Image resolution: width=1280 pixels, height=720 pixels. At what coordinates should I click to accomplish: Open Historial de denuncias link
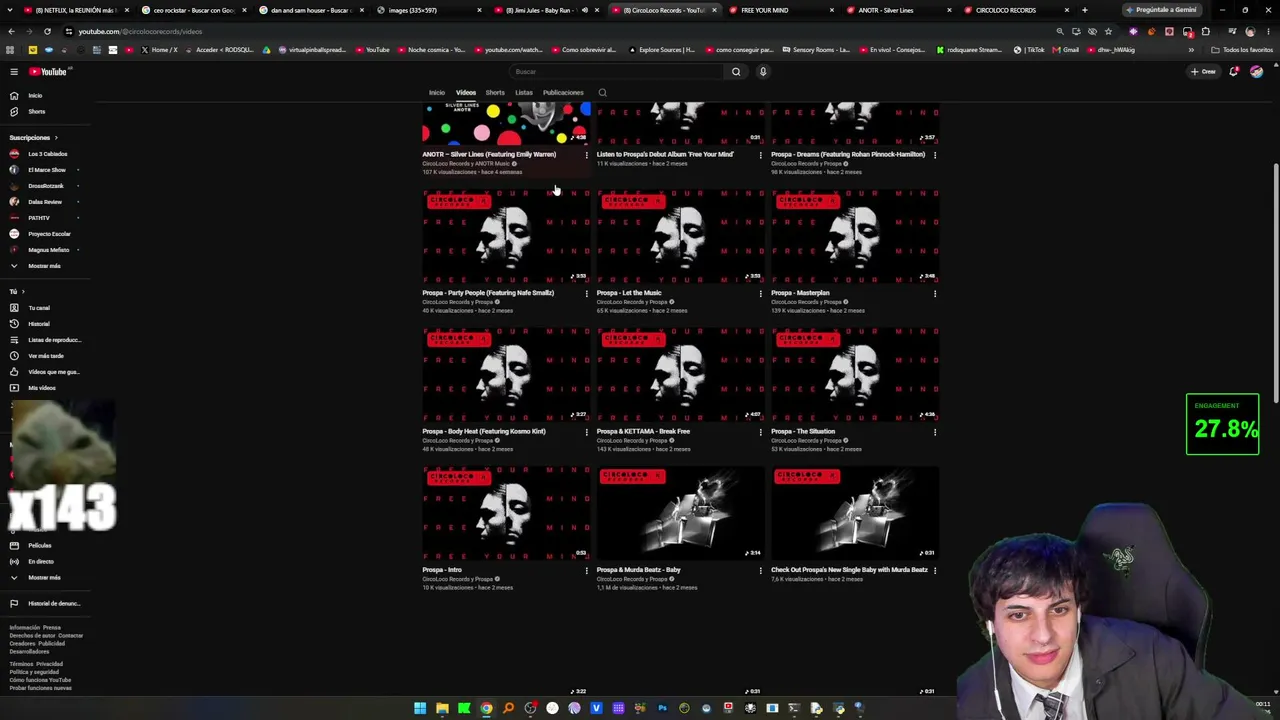pyautogui.click(x=45, y=604)
